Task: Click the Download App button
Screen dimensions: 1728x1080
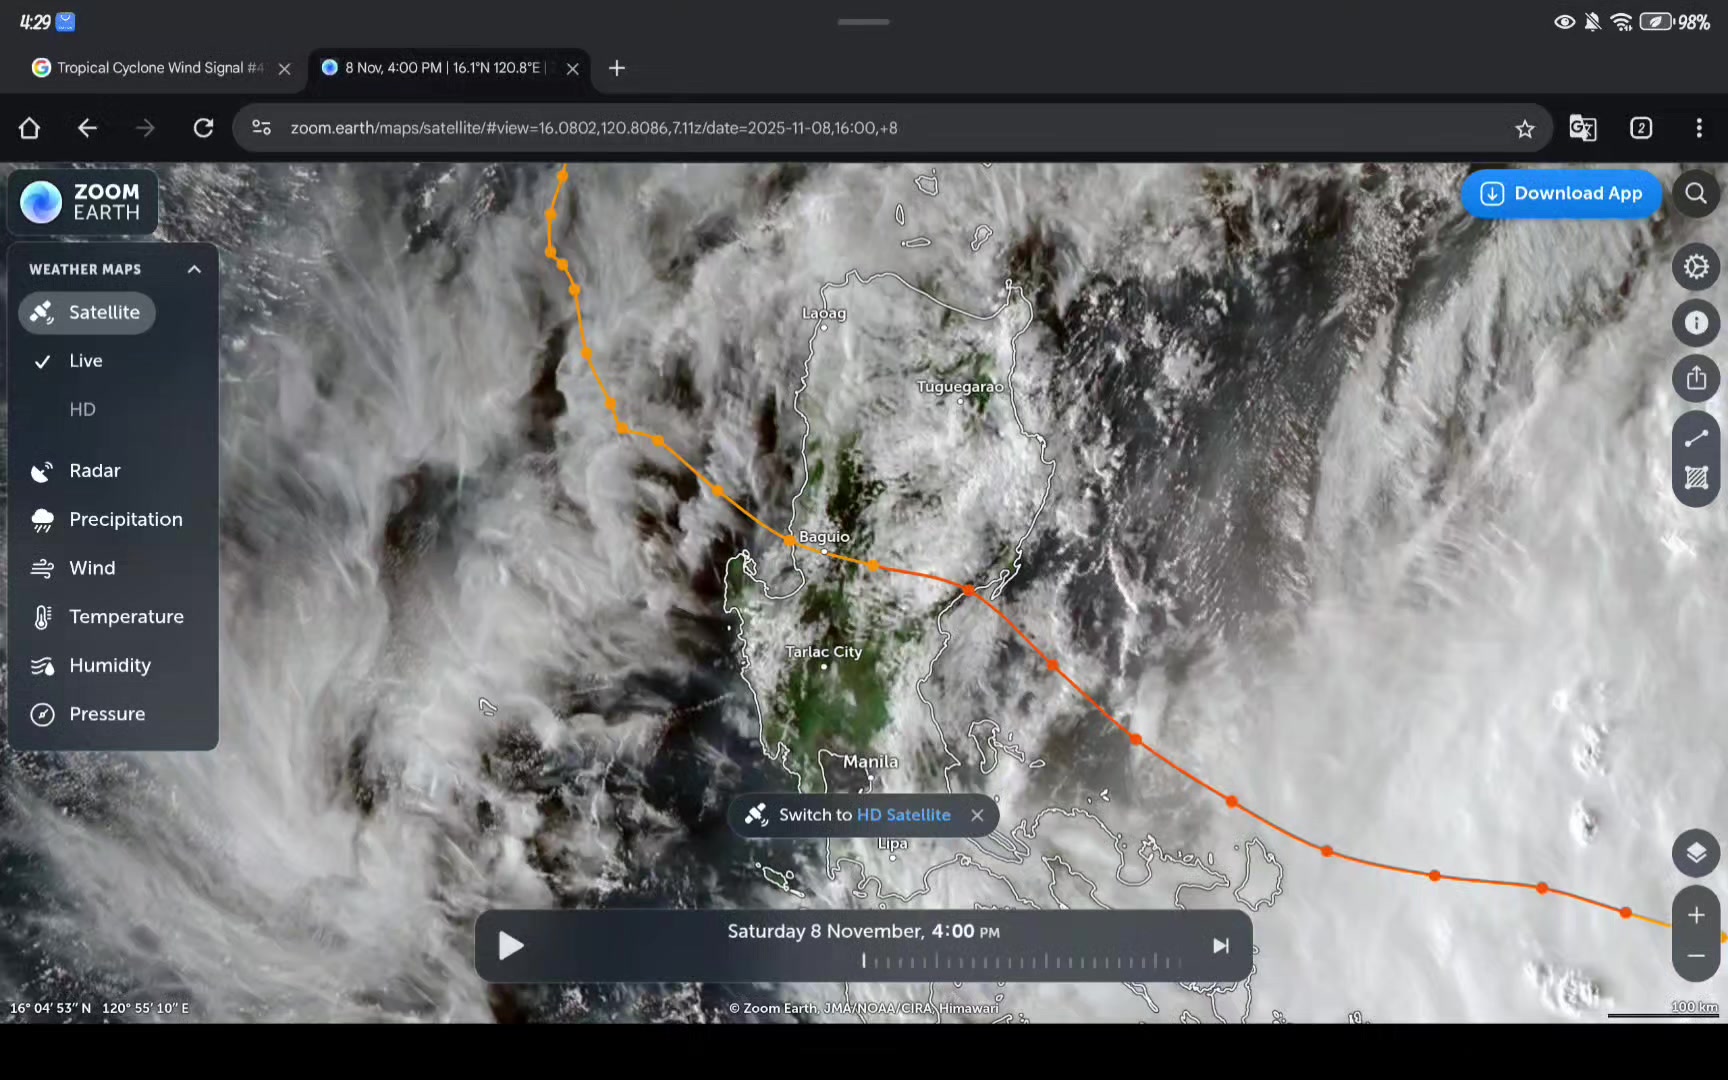Action: [x=1561, y=194]
